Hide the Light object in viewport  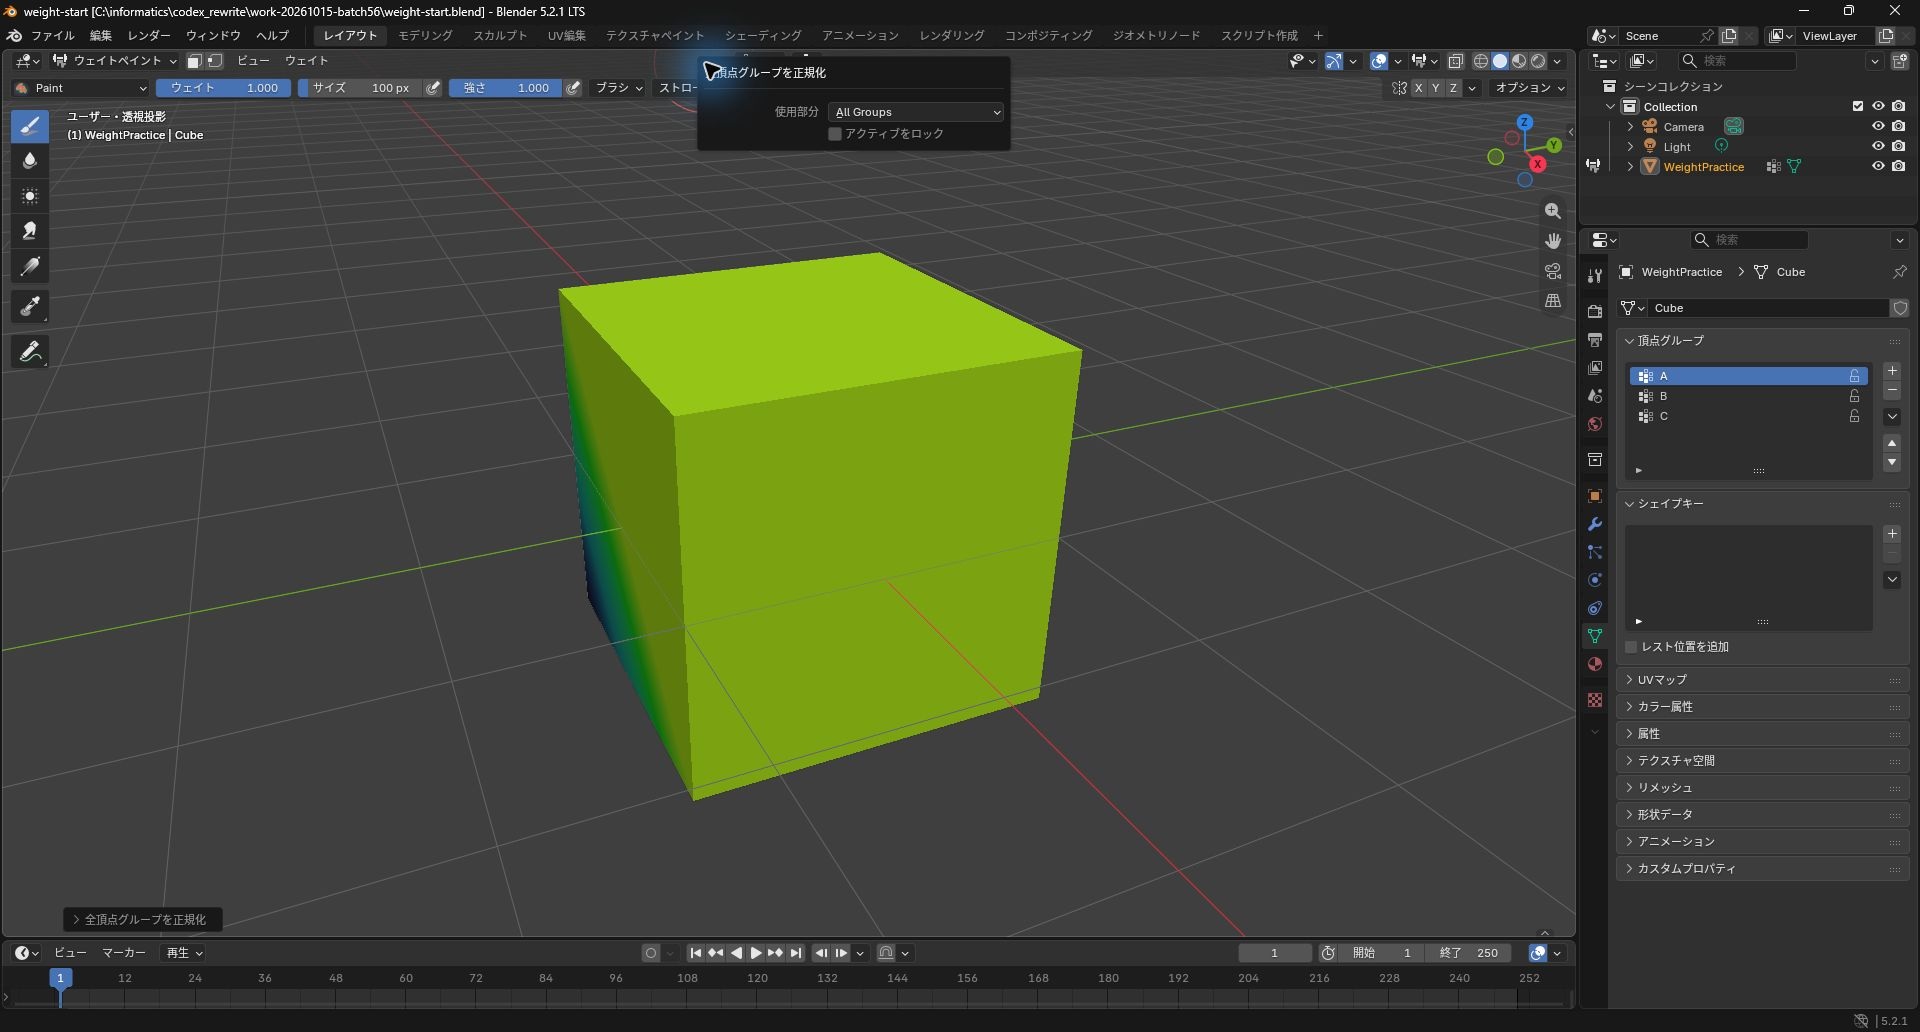[x=1878, y=147]
